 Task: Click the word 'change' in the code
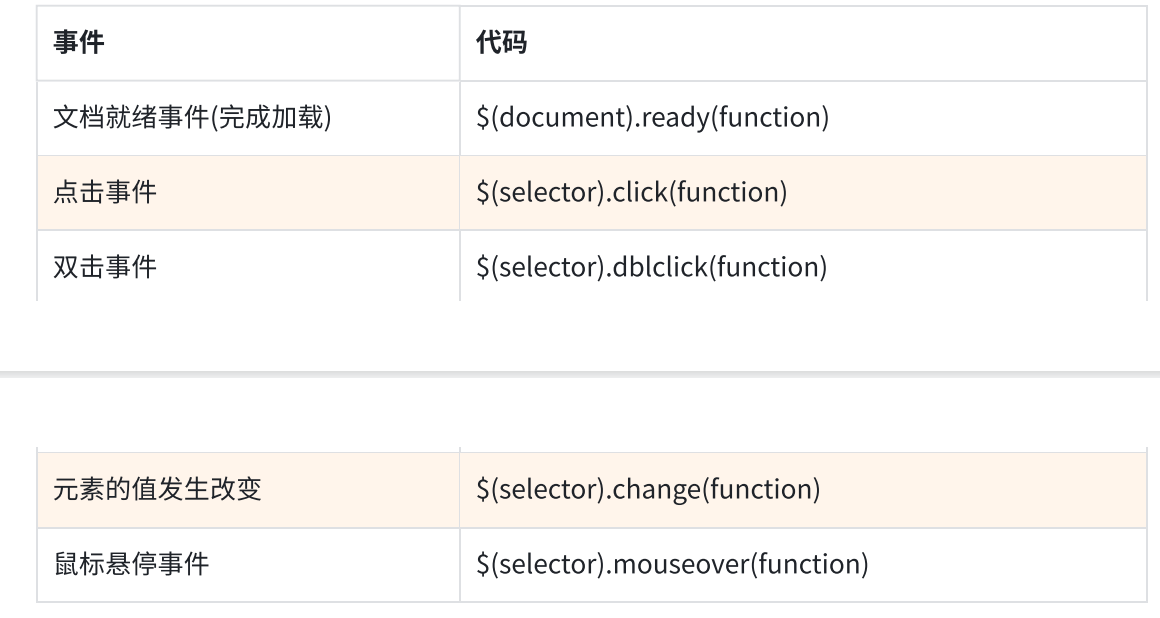(654, 490)
